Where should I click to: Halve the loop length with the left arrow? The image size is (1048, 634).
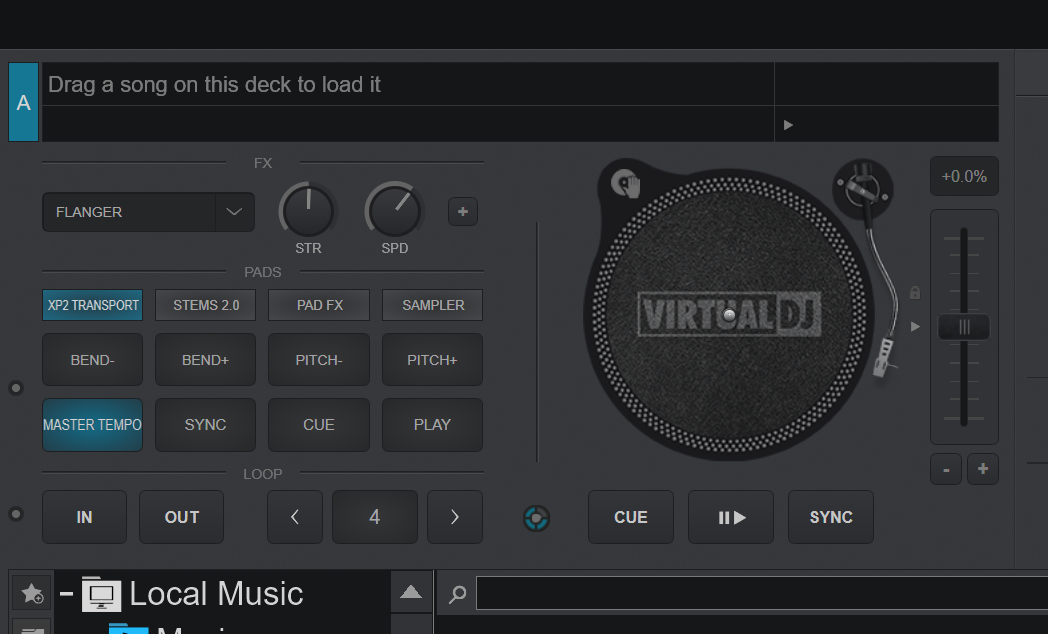point(295,517)
